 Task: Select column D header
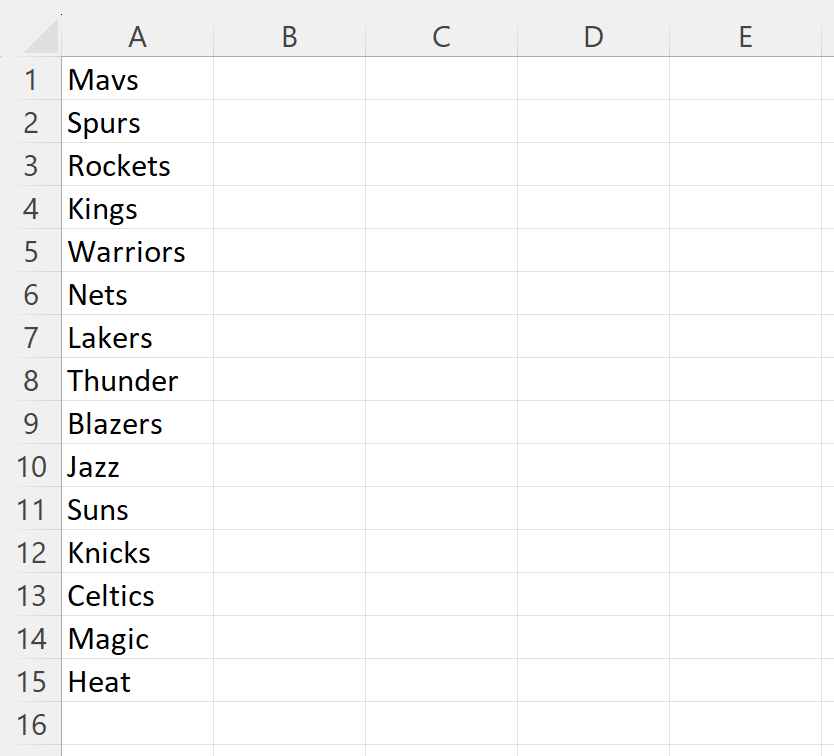coord(594,37)
